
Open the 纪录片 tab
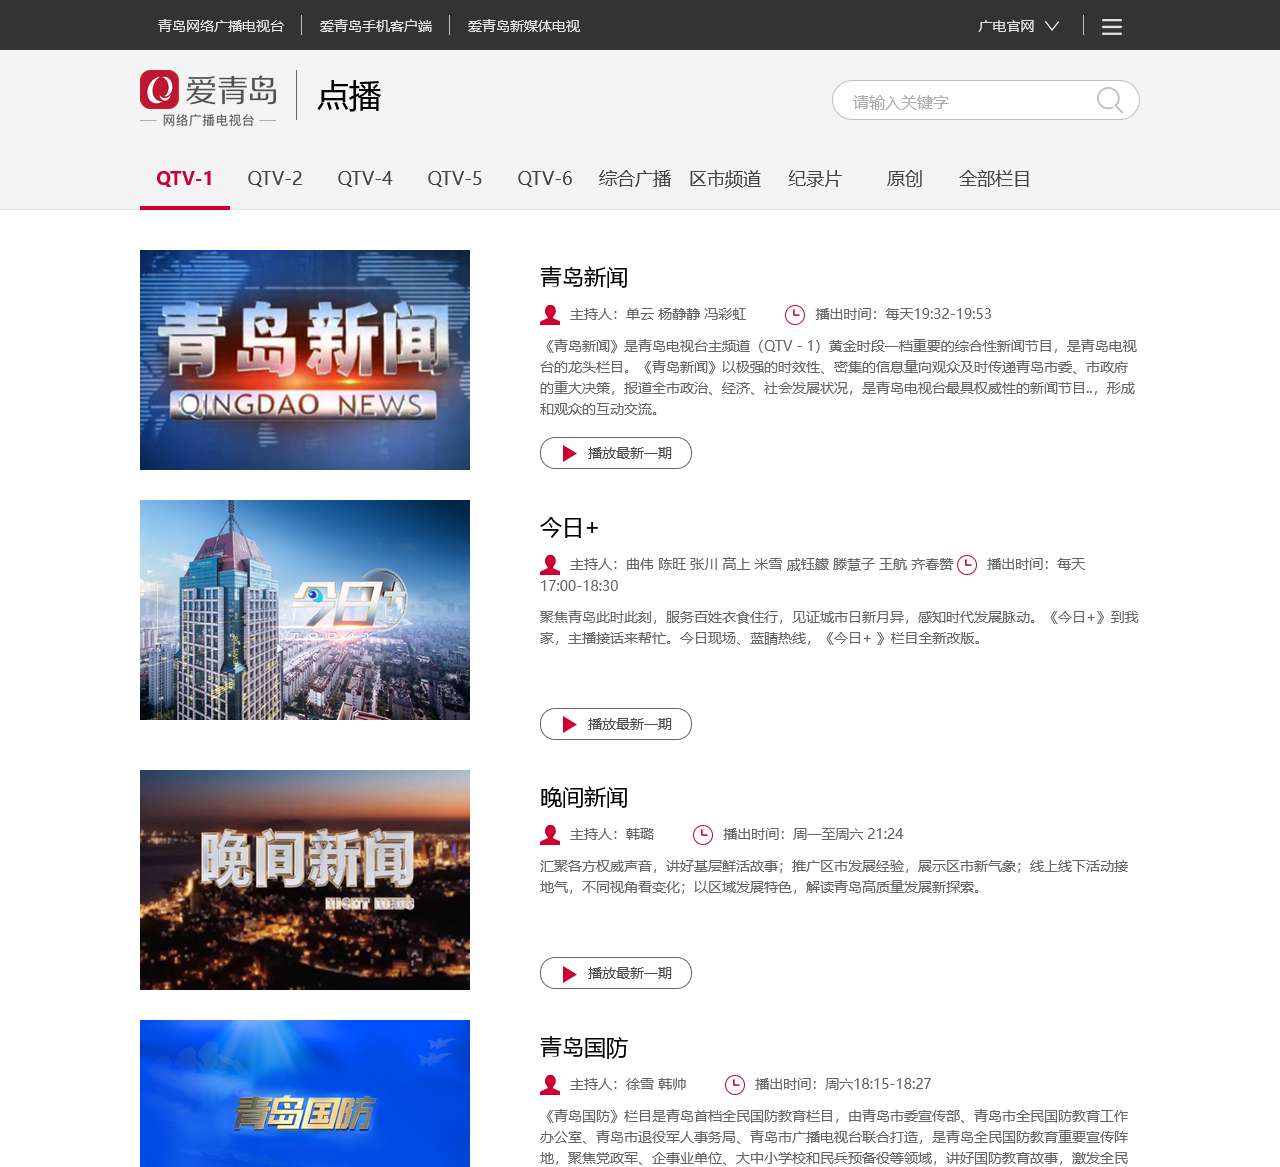[815, 179]
